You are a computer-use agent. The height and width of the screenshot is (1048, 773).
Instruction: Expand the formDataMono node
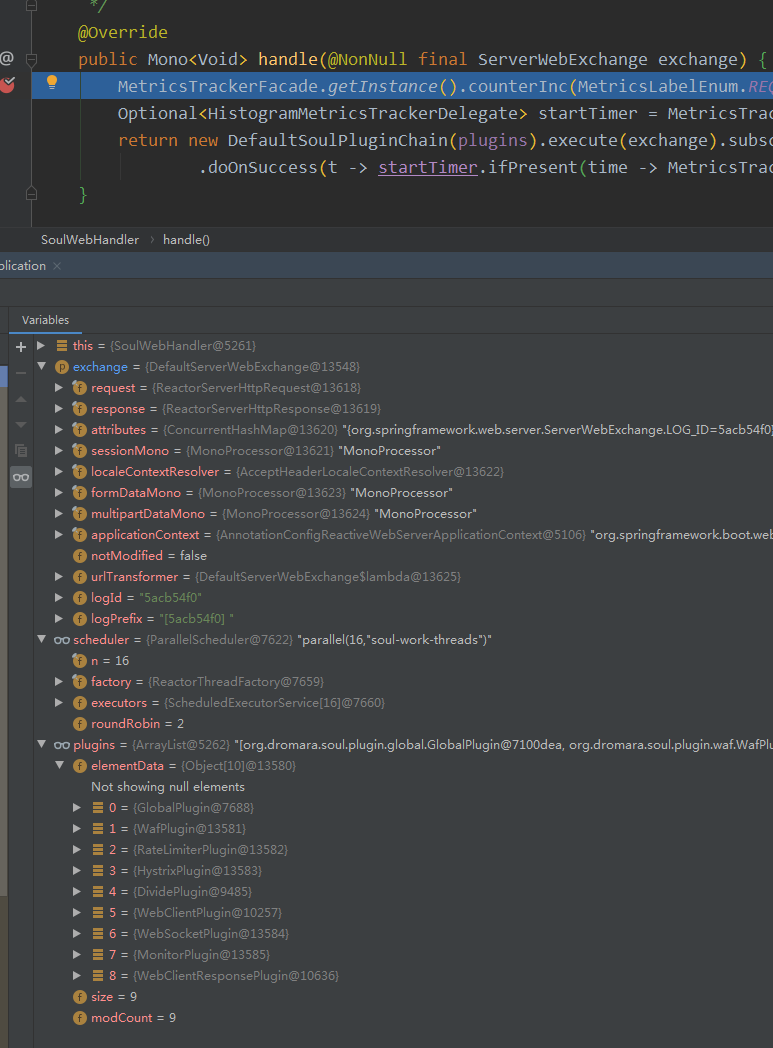tap(59, 493)
